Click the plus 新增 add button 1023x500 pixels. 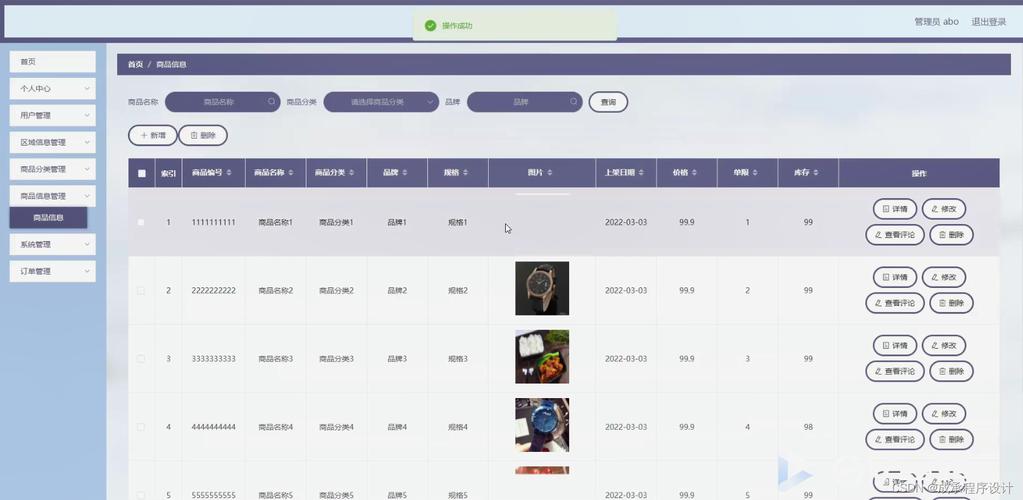click(152, 135)
